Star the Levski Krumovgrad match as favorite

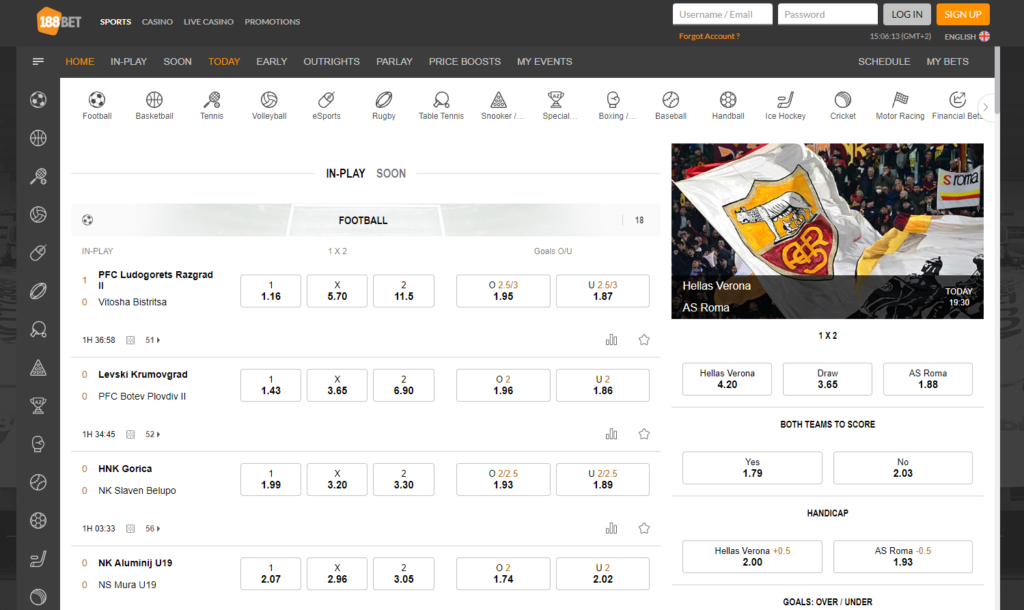(x=644, y=434)
